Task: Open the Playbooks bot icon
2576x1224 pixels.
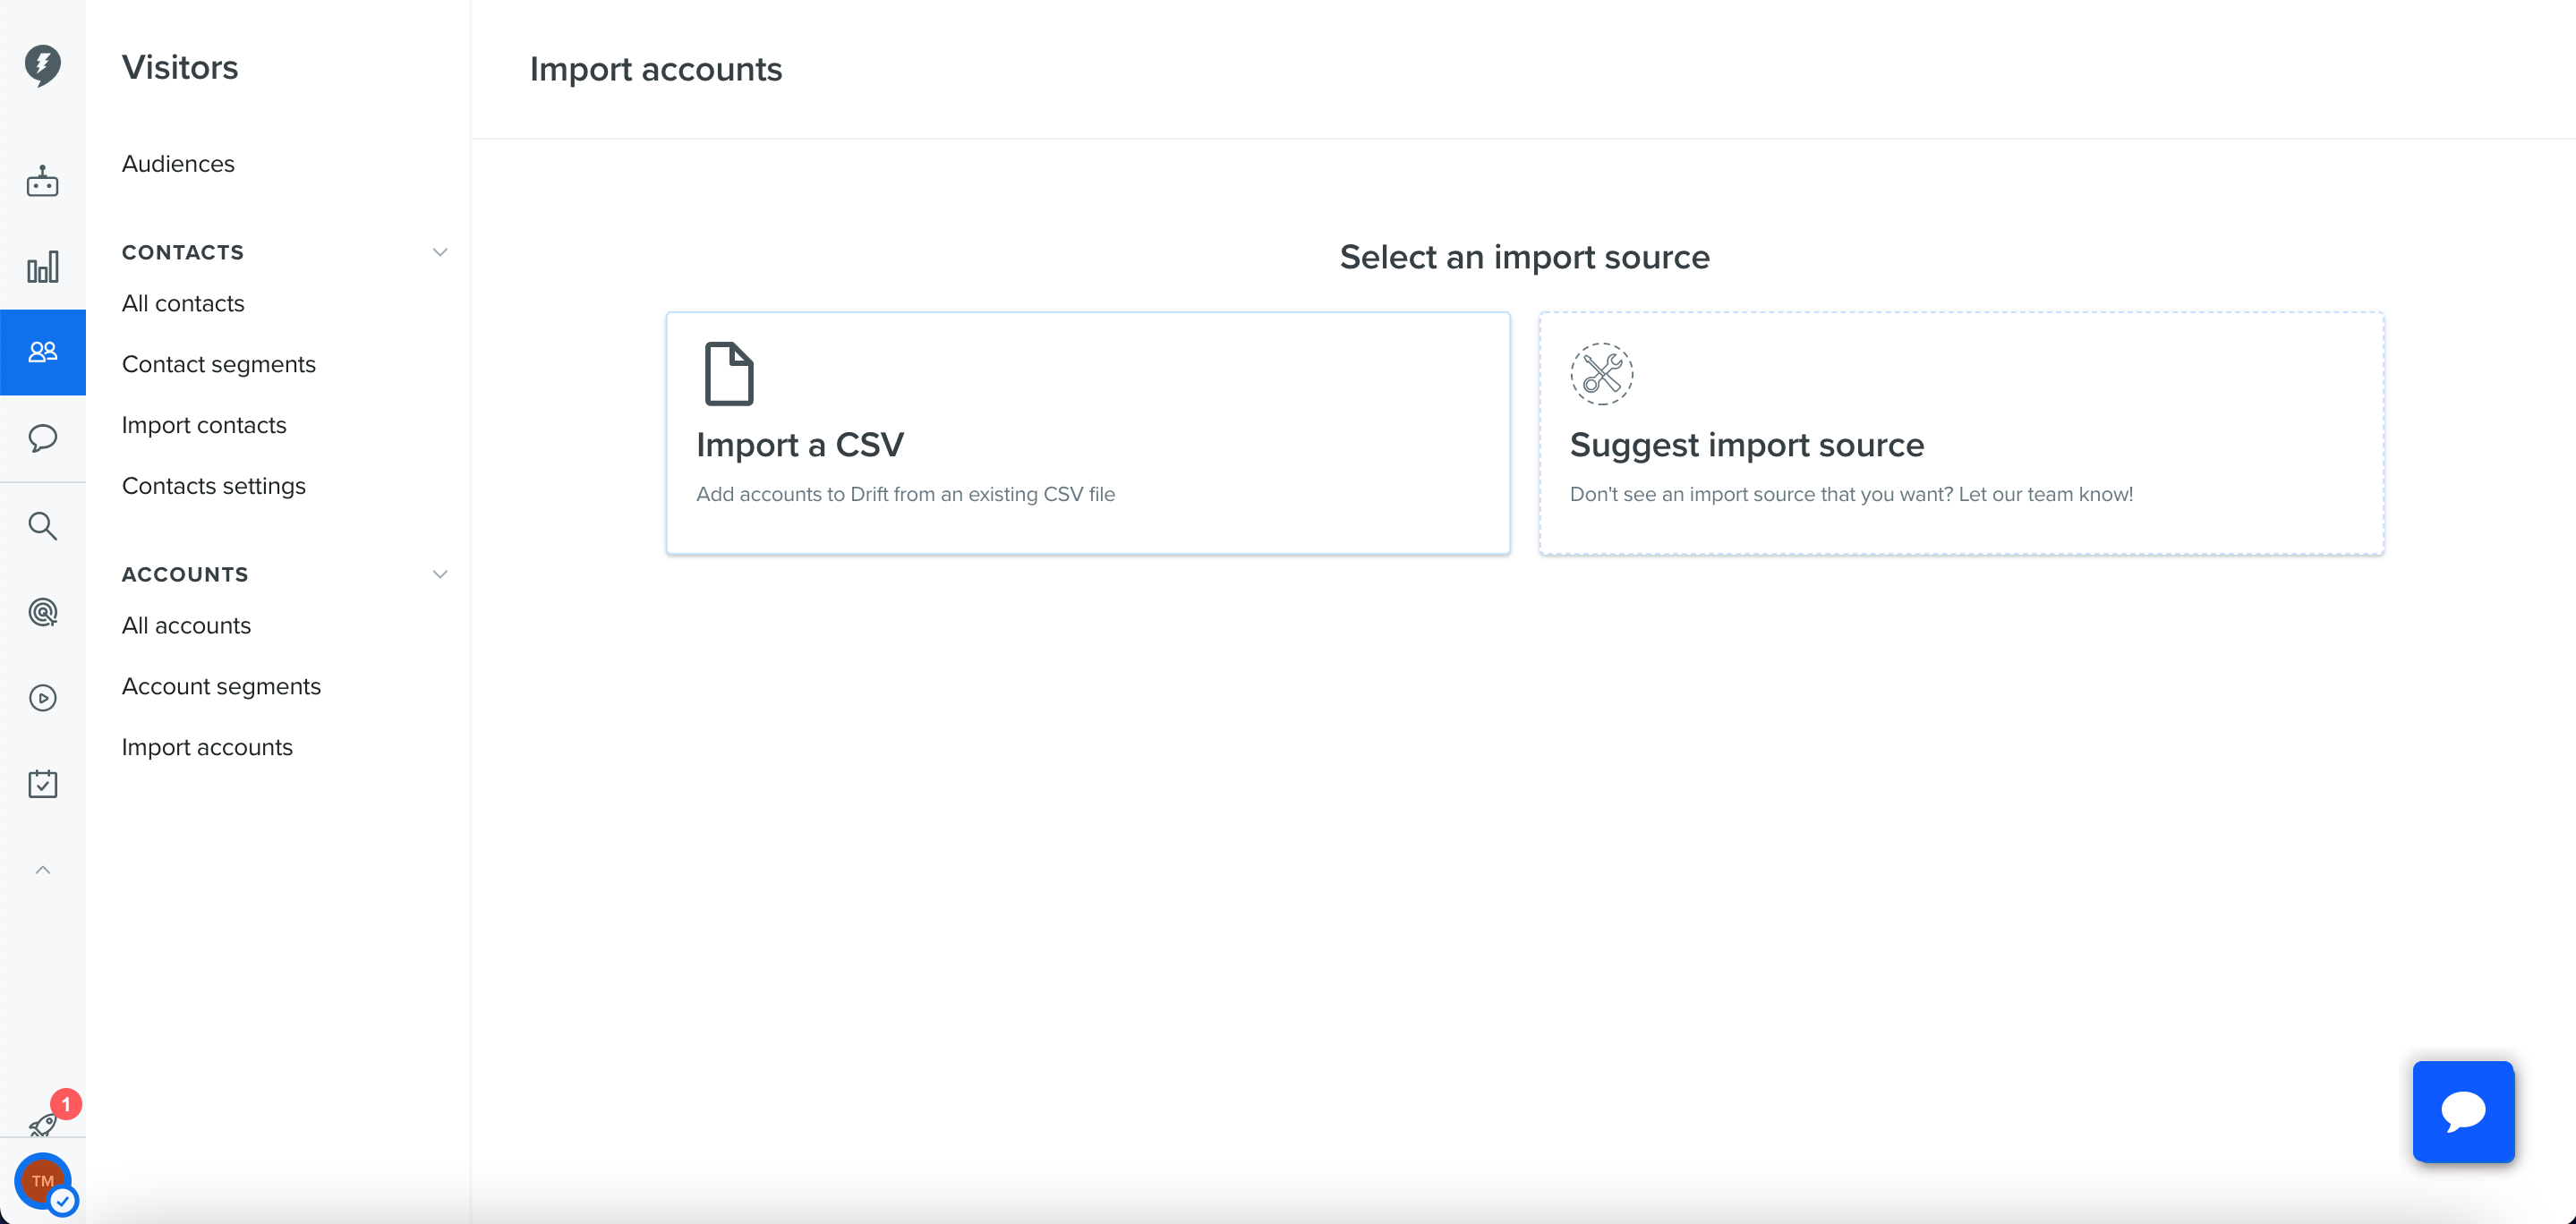Action: tap(42, 181)
